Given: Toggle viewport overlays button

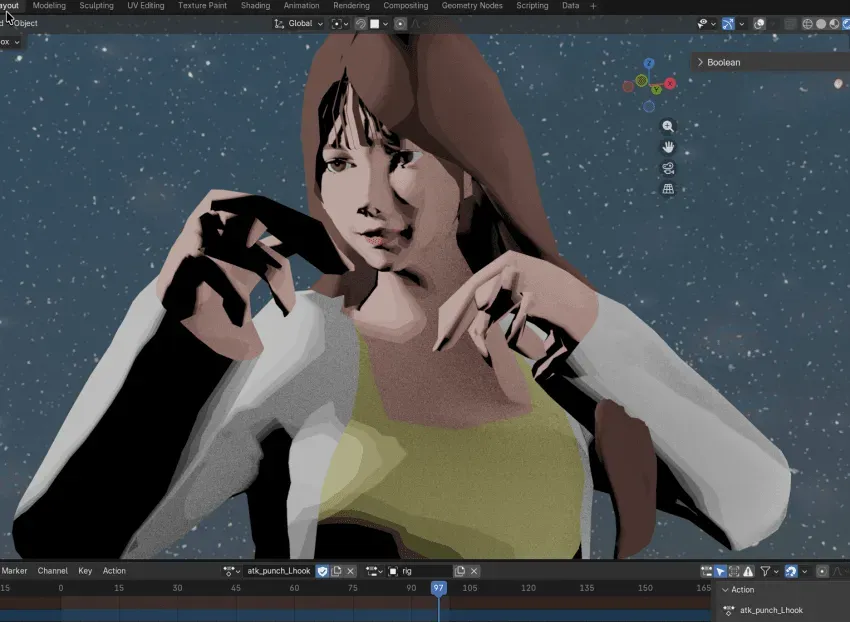Looking at the screenshot, I should point(759,24).
